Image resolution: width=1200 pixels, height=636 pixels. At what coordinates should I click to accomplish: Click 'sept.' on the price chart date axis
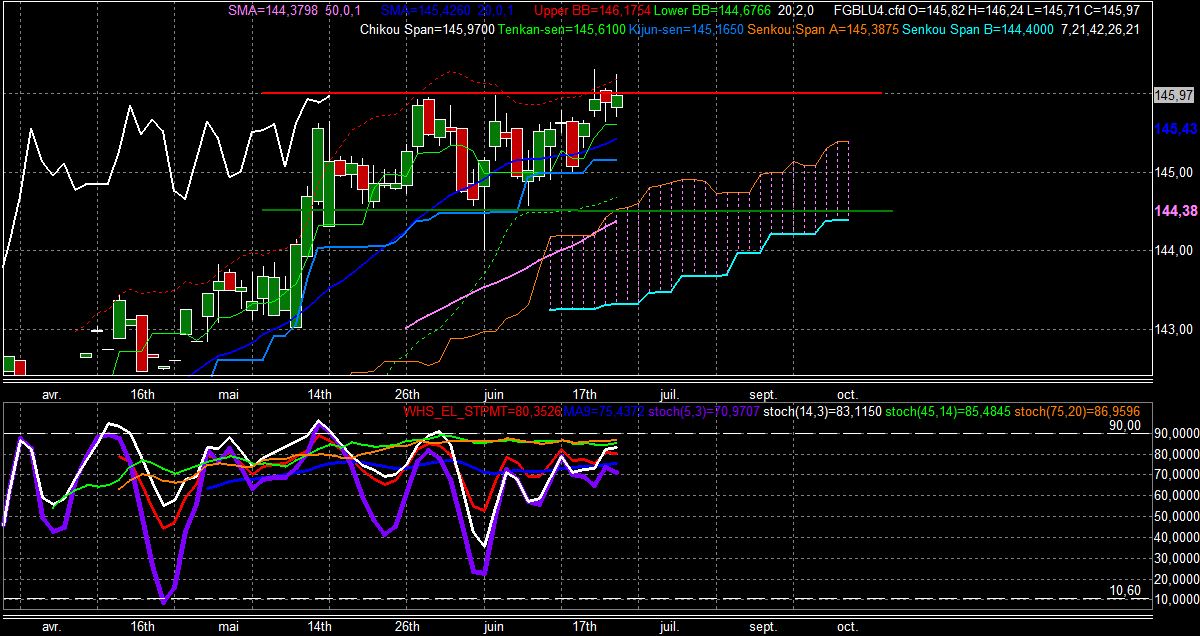(763, 394)
